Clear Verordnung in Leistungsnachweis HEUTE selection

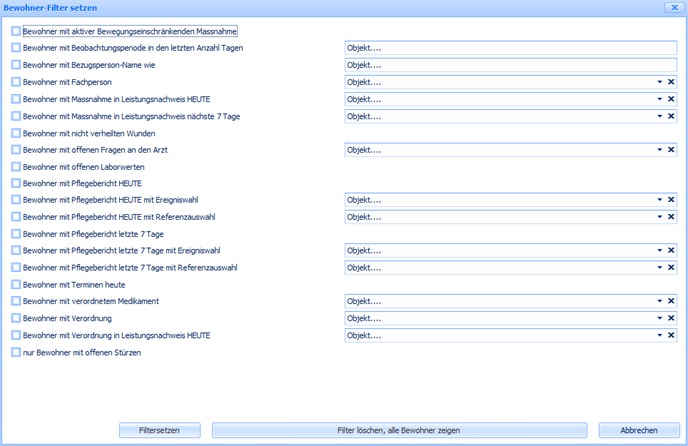(671, 335)
